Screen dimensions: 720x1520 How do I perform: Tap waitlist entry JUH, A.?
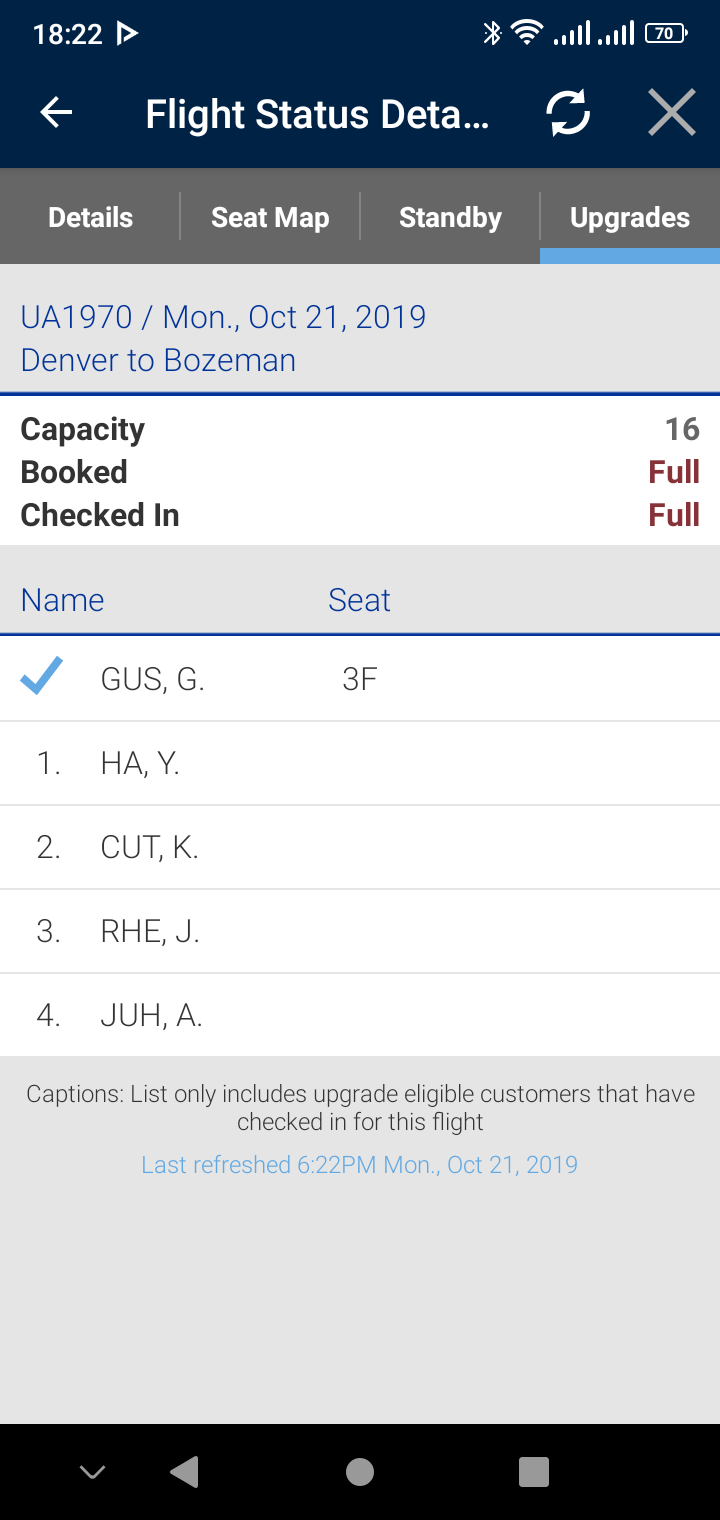pos(152,1016)
